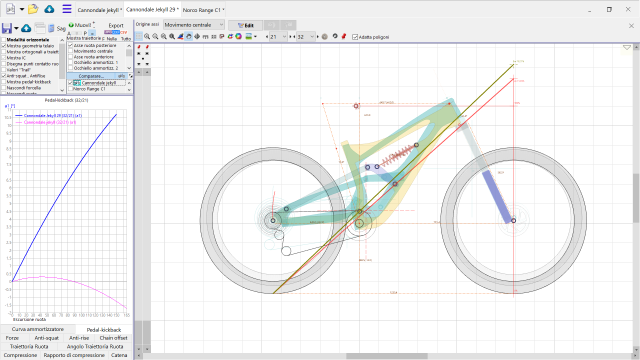This screenshot has height=360, width=640.
Task: Toggle Asse ruota posteriore checkbox
Action: pyautogui.click(x=71, y=46)
